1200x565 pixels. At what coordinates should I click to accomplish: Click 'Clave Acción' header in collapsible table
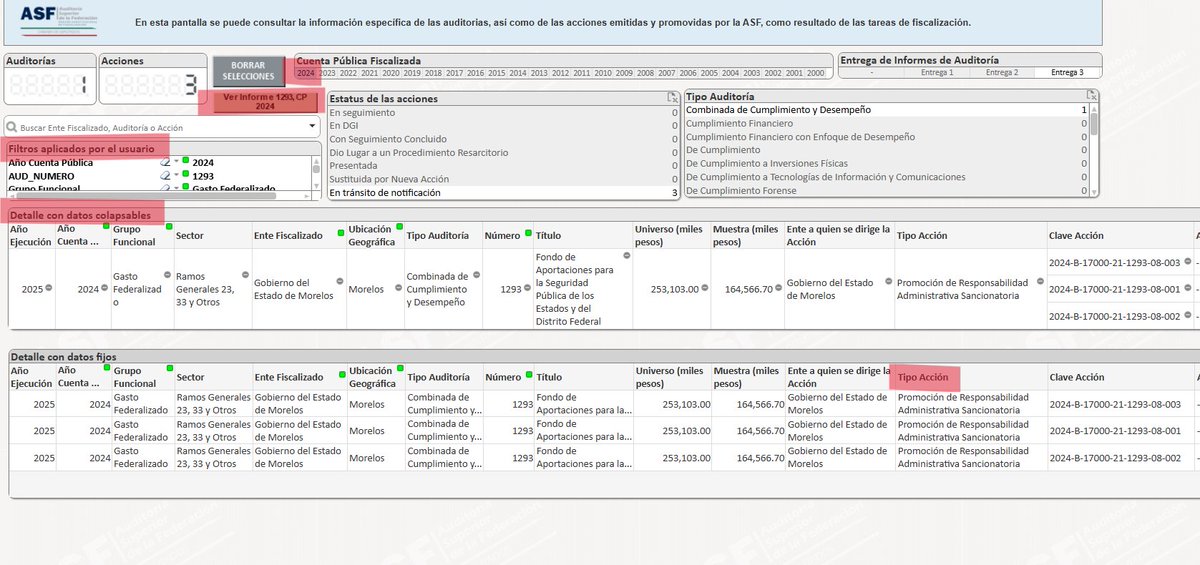pos(1077,235)
